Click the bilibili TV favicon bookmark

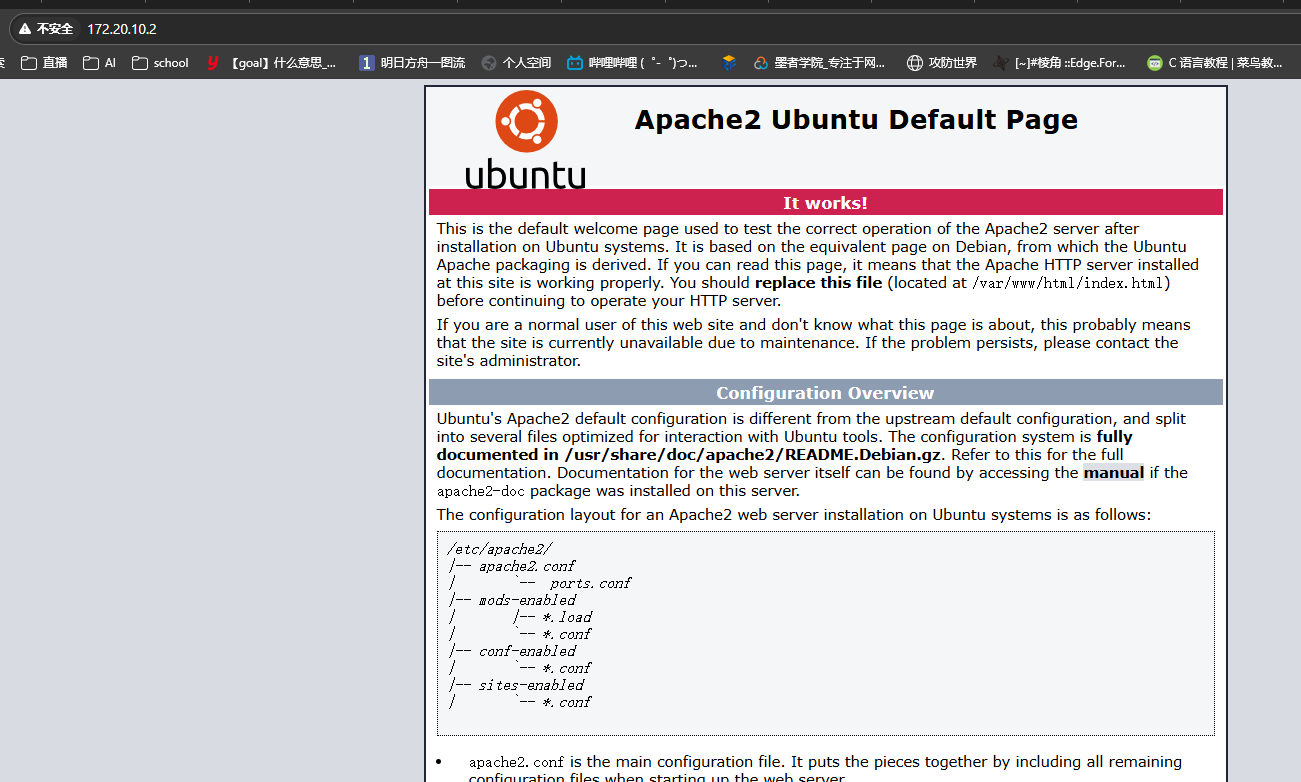(574, 62)
